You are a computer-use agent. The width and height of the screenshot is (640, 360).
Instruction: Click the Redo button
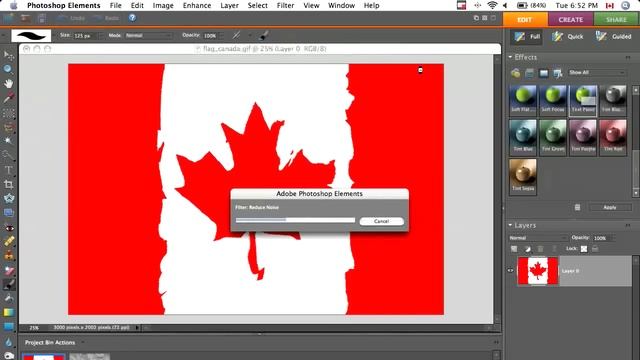(x=106, y=18)
